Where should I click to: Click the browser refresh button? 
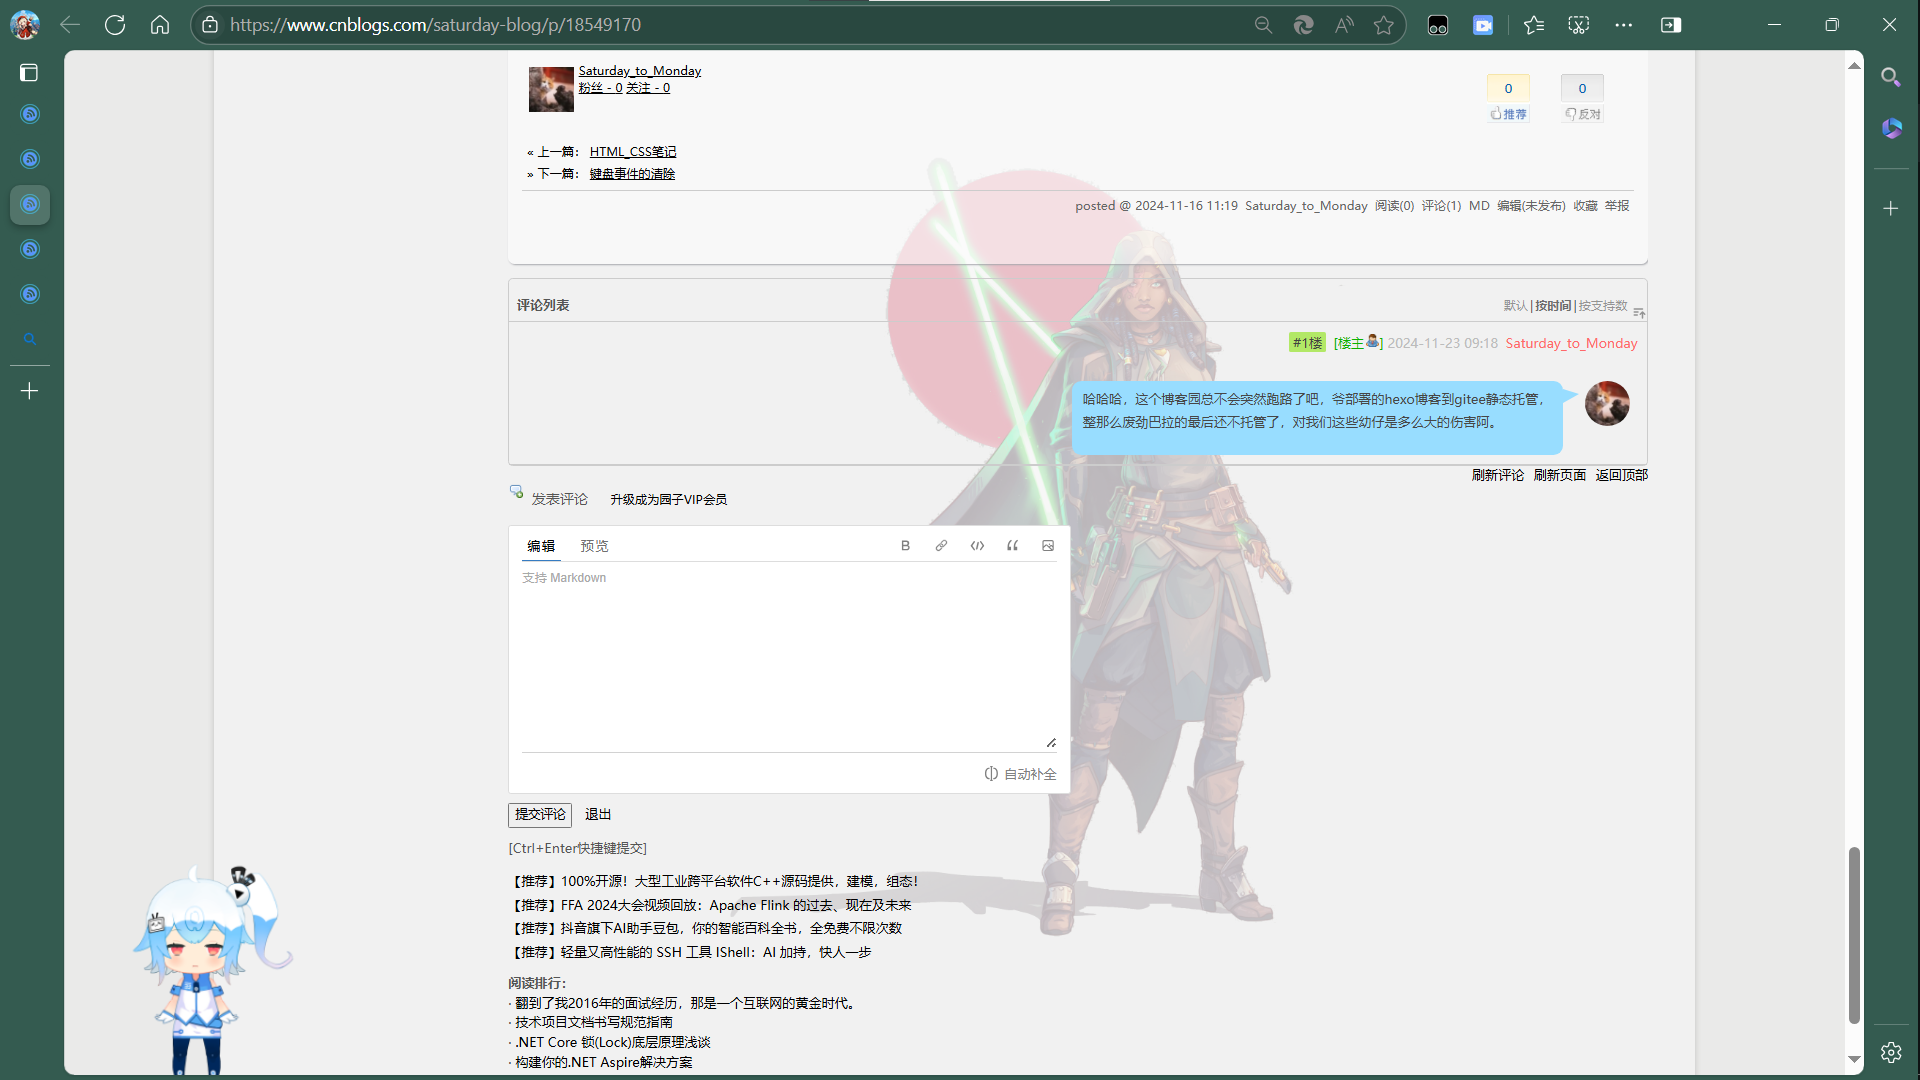click(115, 25)
